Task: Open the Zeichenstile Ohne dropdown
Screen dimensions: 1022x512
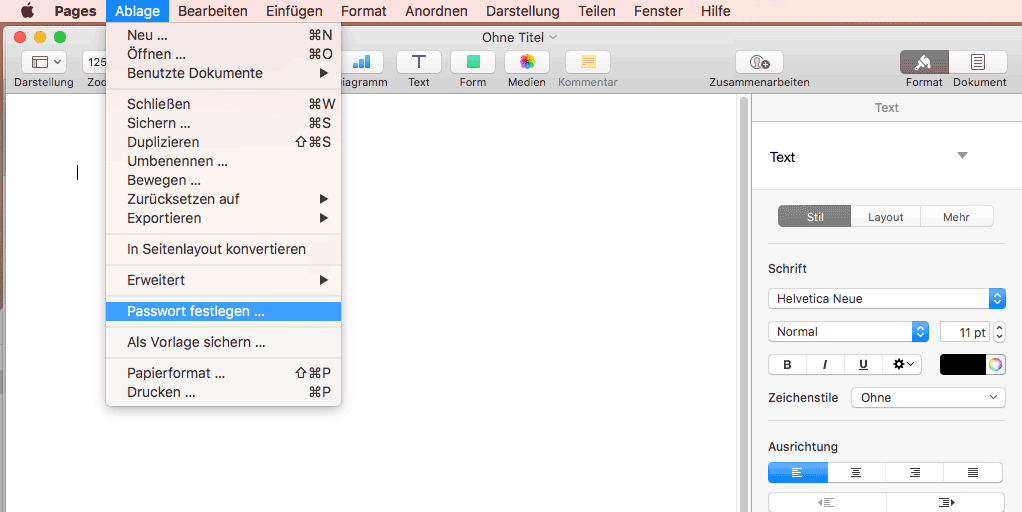Action: pos(928,397)
